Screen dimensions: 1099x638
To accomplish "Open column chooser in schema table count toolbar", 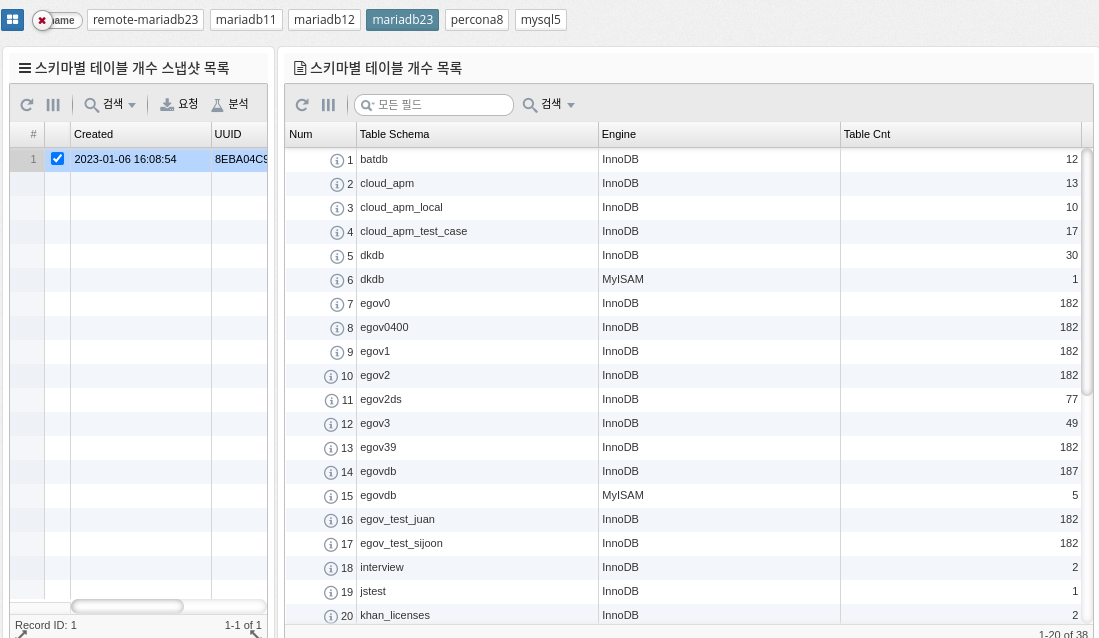I will pyautogui.click(x=328, y=105).
